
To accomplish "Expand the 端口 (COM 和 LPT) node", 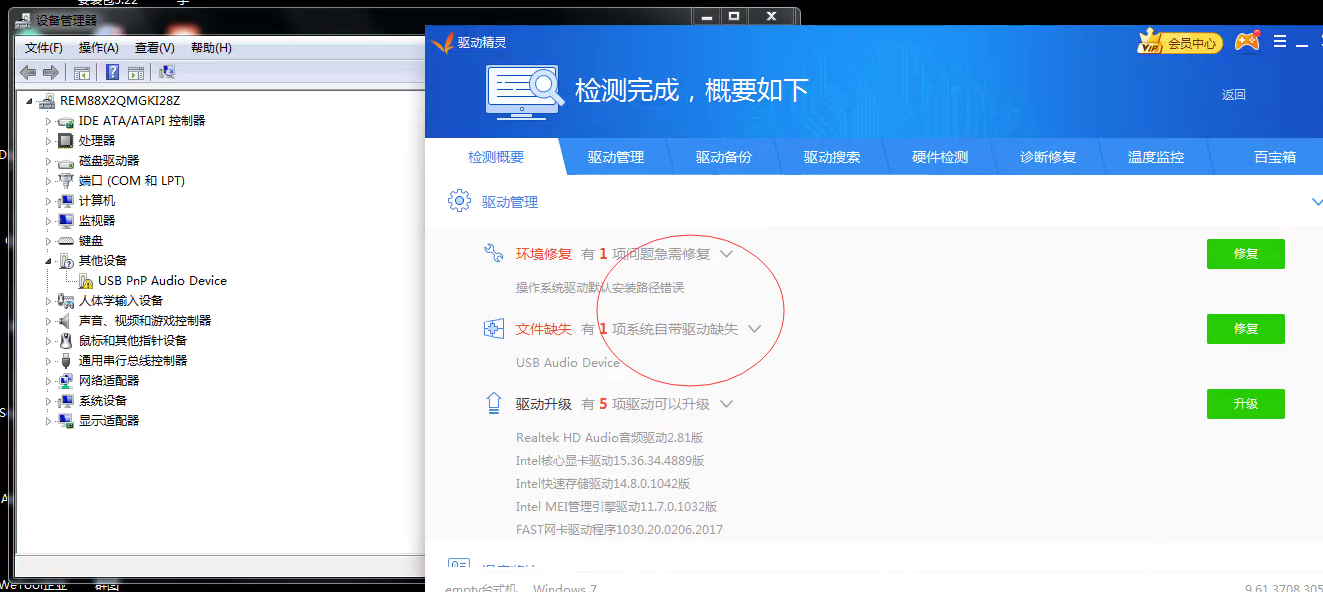I will 48,180.
